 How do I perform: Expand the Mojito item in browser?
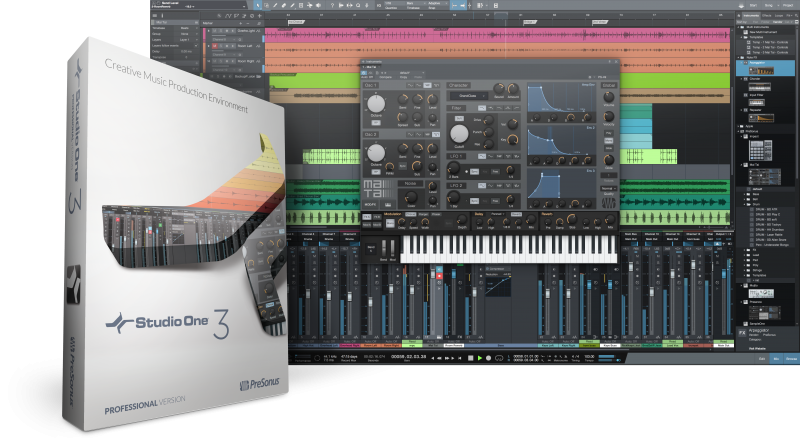click(741, 286)
